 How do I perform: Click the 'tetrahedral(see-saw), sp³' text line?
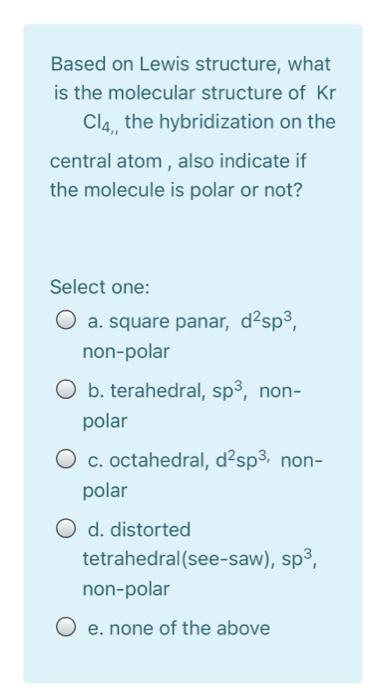(199, 558)
